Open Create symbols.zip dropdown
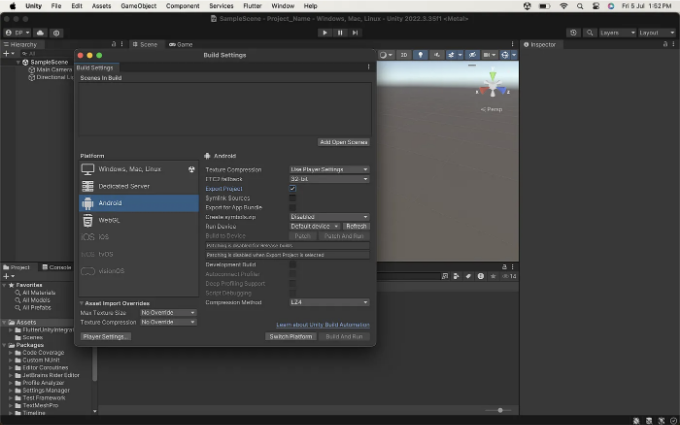This screenshot has height=425, width=680. pyautogui.click(x=329, y=217)
